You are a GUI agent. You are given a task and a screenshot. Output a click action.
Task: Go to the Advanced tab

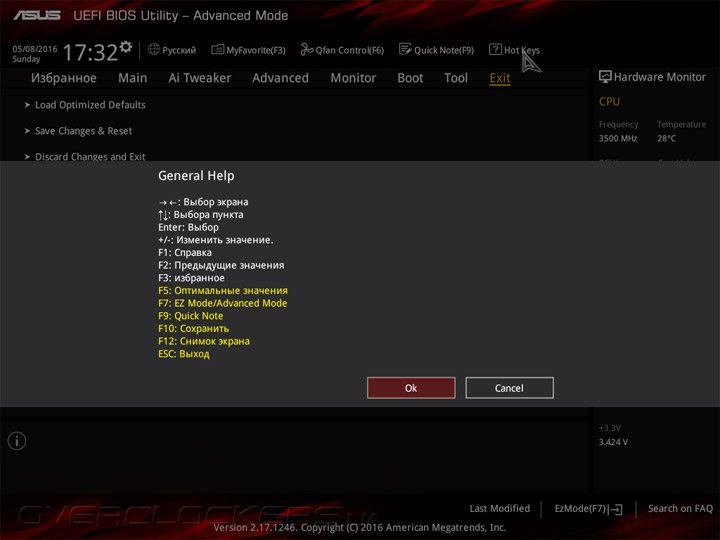[281, 78]
